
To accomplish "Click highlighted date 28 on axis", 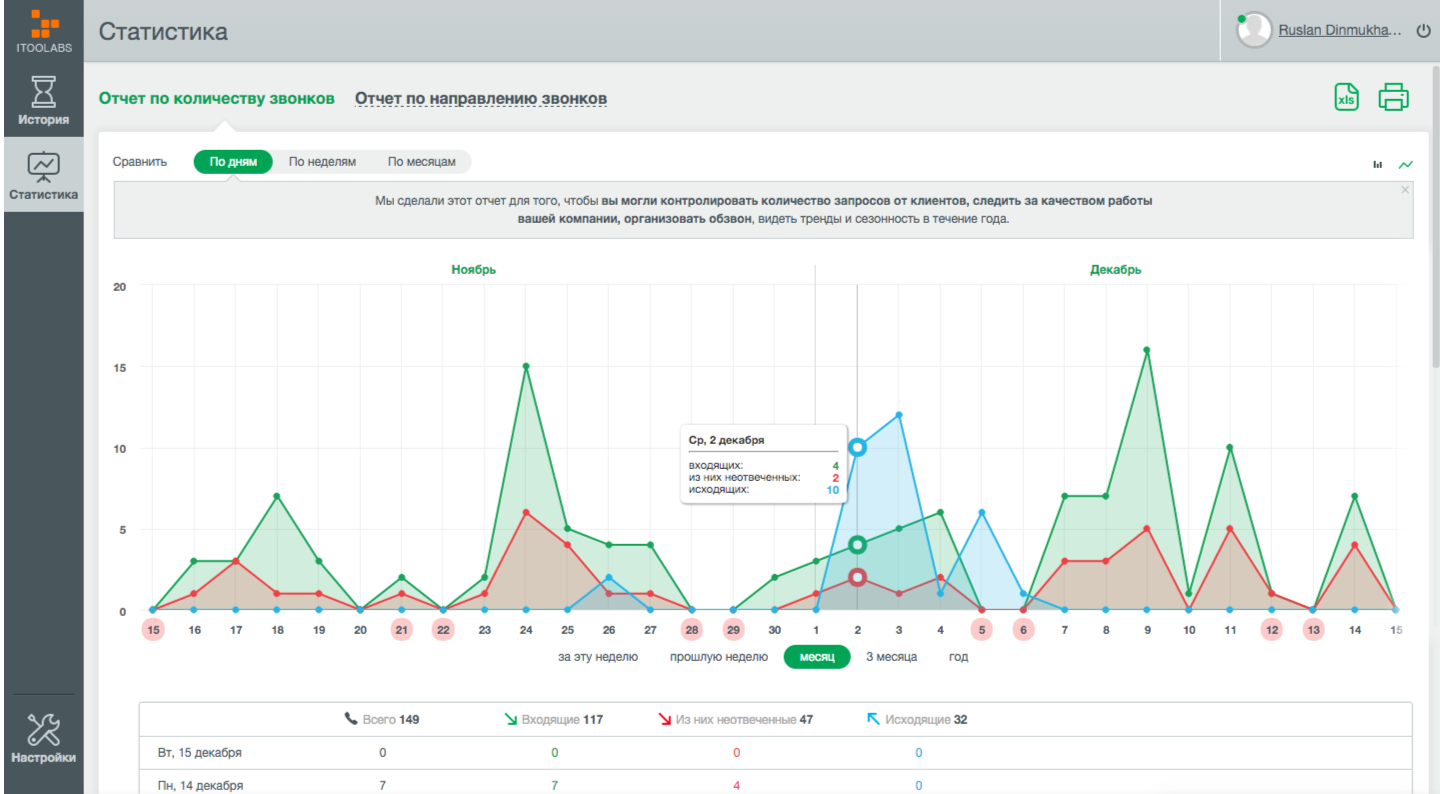I will click(x=692, y=630).
